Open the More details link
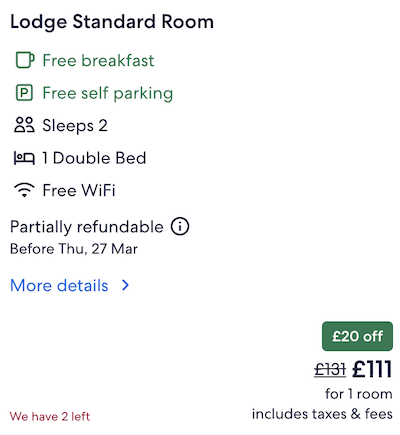This screenshot has height=435, width=400. click(x=59, y=286)
